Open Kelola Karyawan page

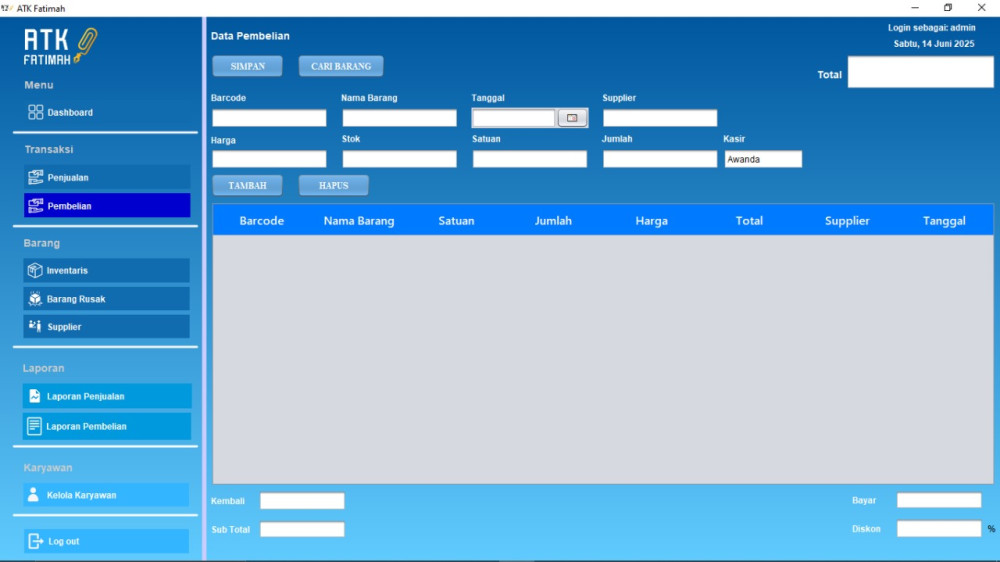(x=107, y=495)
